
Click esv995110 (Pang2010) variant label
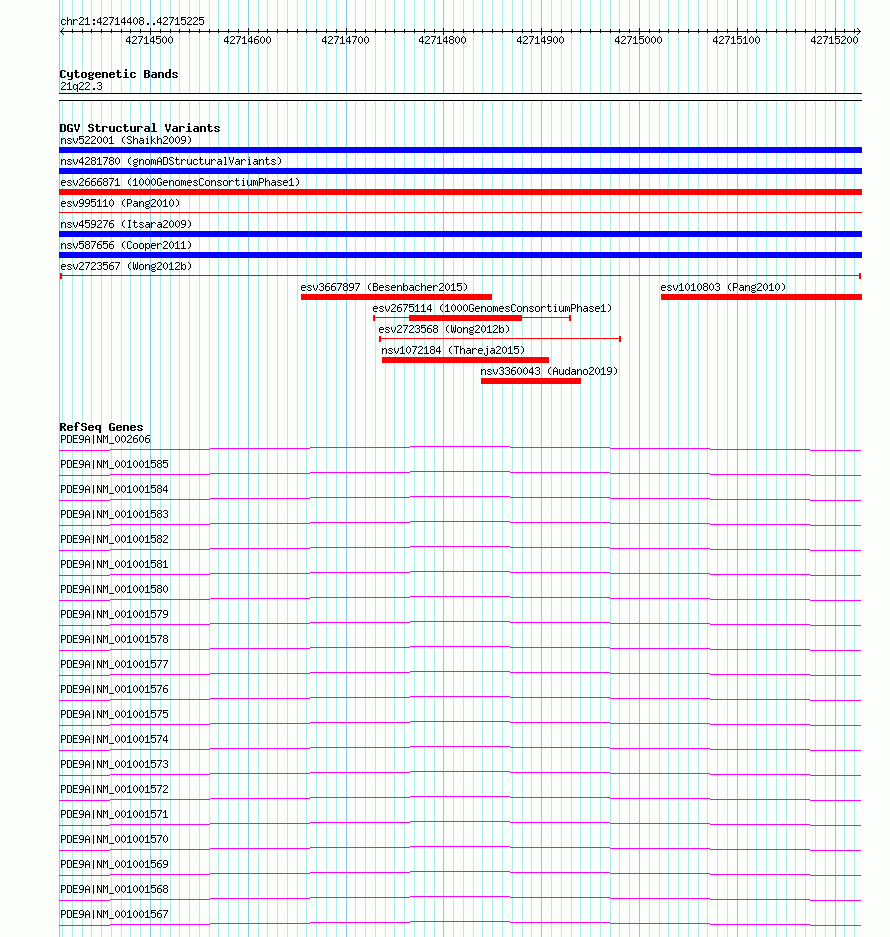tap(120, 203)
